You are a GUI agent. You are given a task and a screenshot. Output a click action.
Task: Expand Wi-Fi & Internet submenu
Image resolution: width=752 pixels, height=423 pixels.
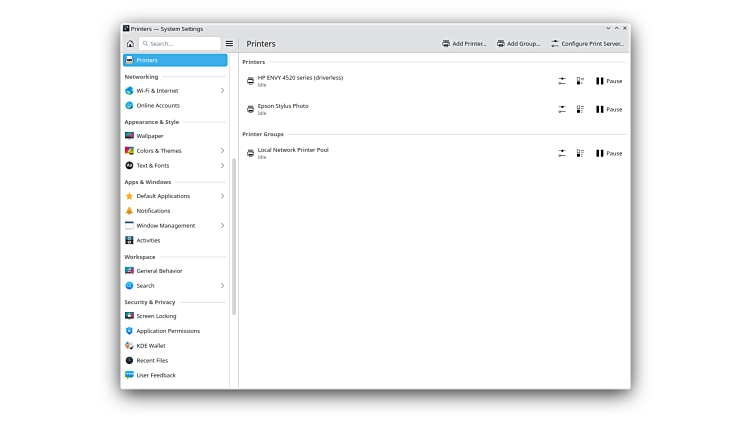(222, 91)
